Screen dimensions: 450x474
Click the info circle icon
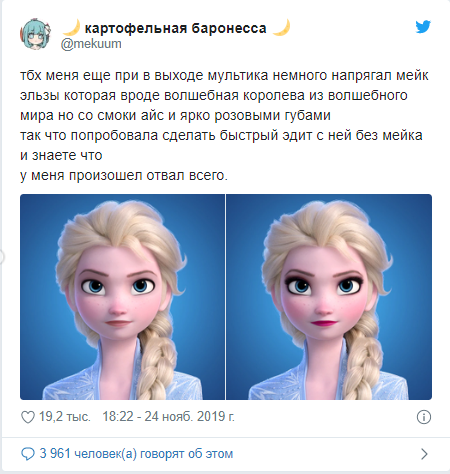(x=424, y=417)
